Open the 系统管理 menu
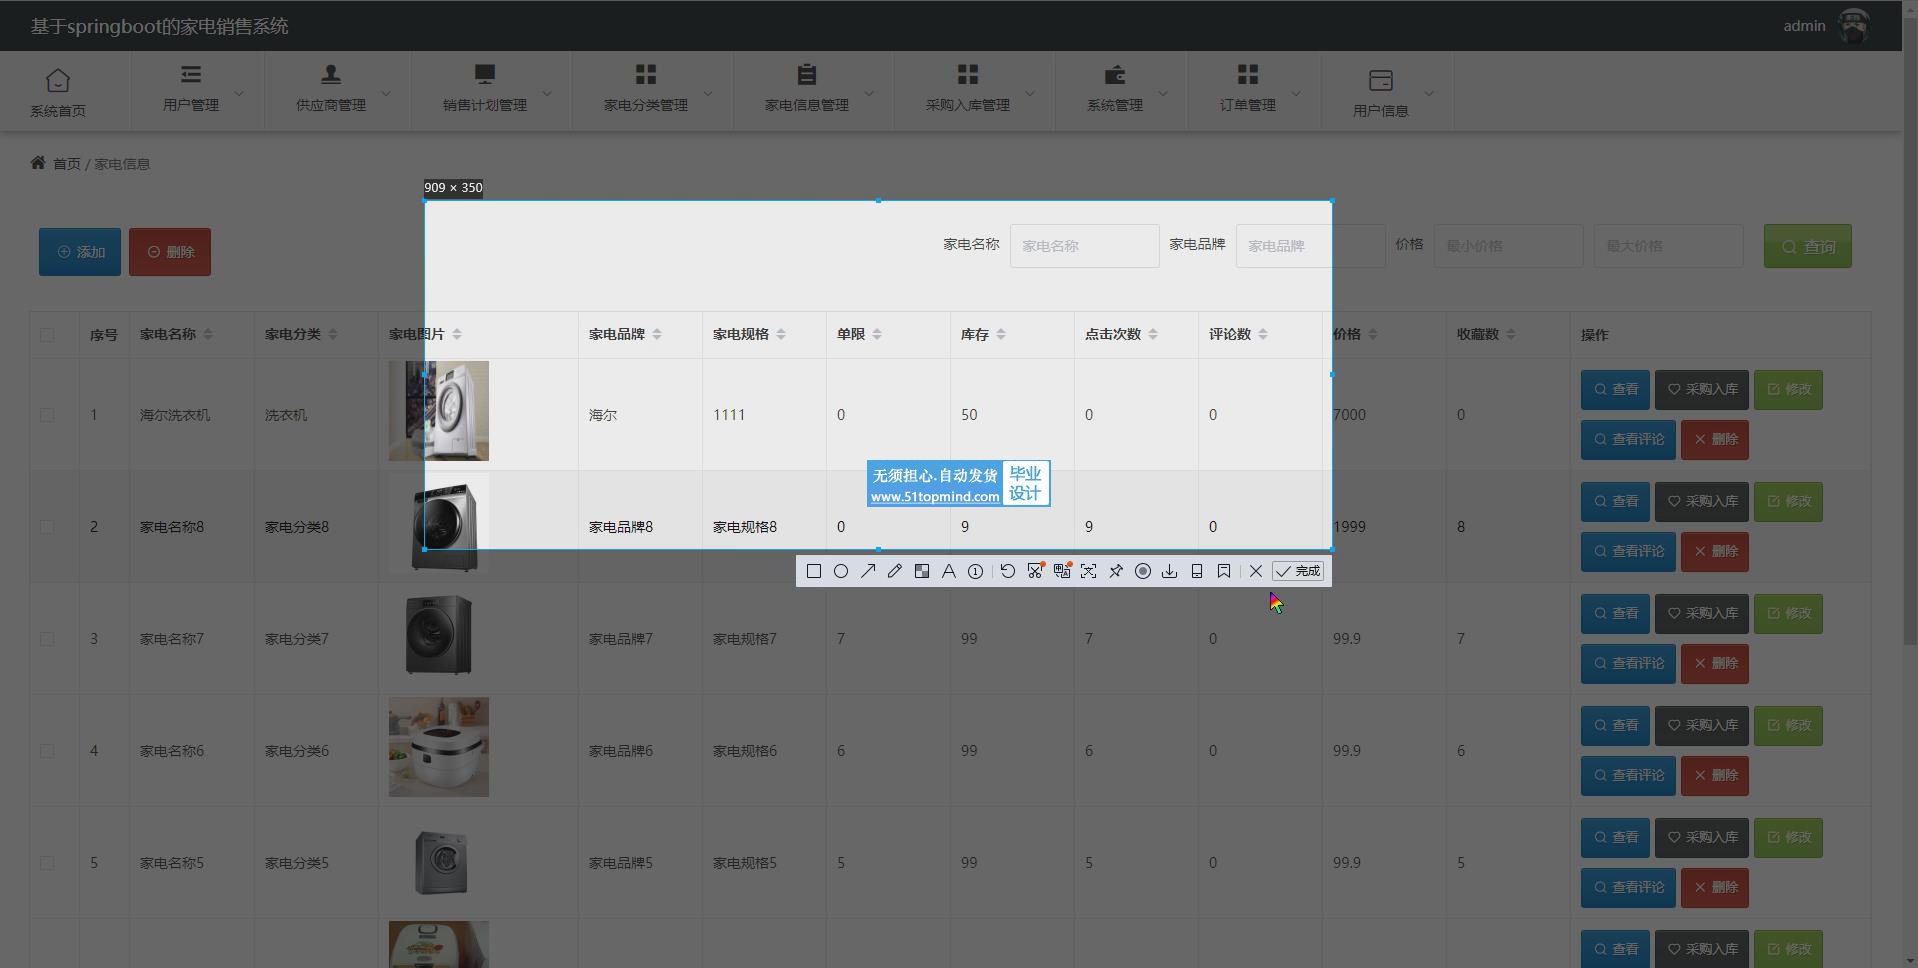Image resolution: width=1918 pixels, height=968 pixels. (x=1121, y=90)
